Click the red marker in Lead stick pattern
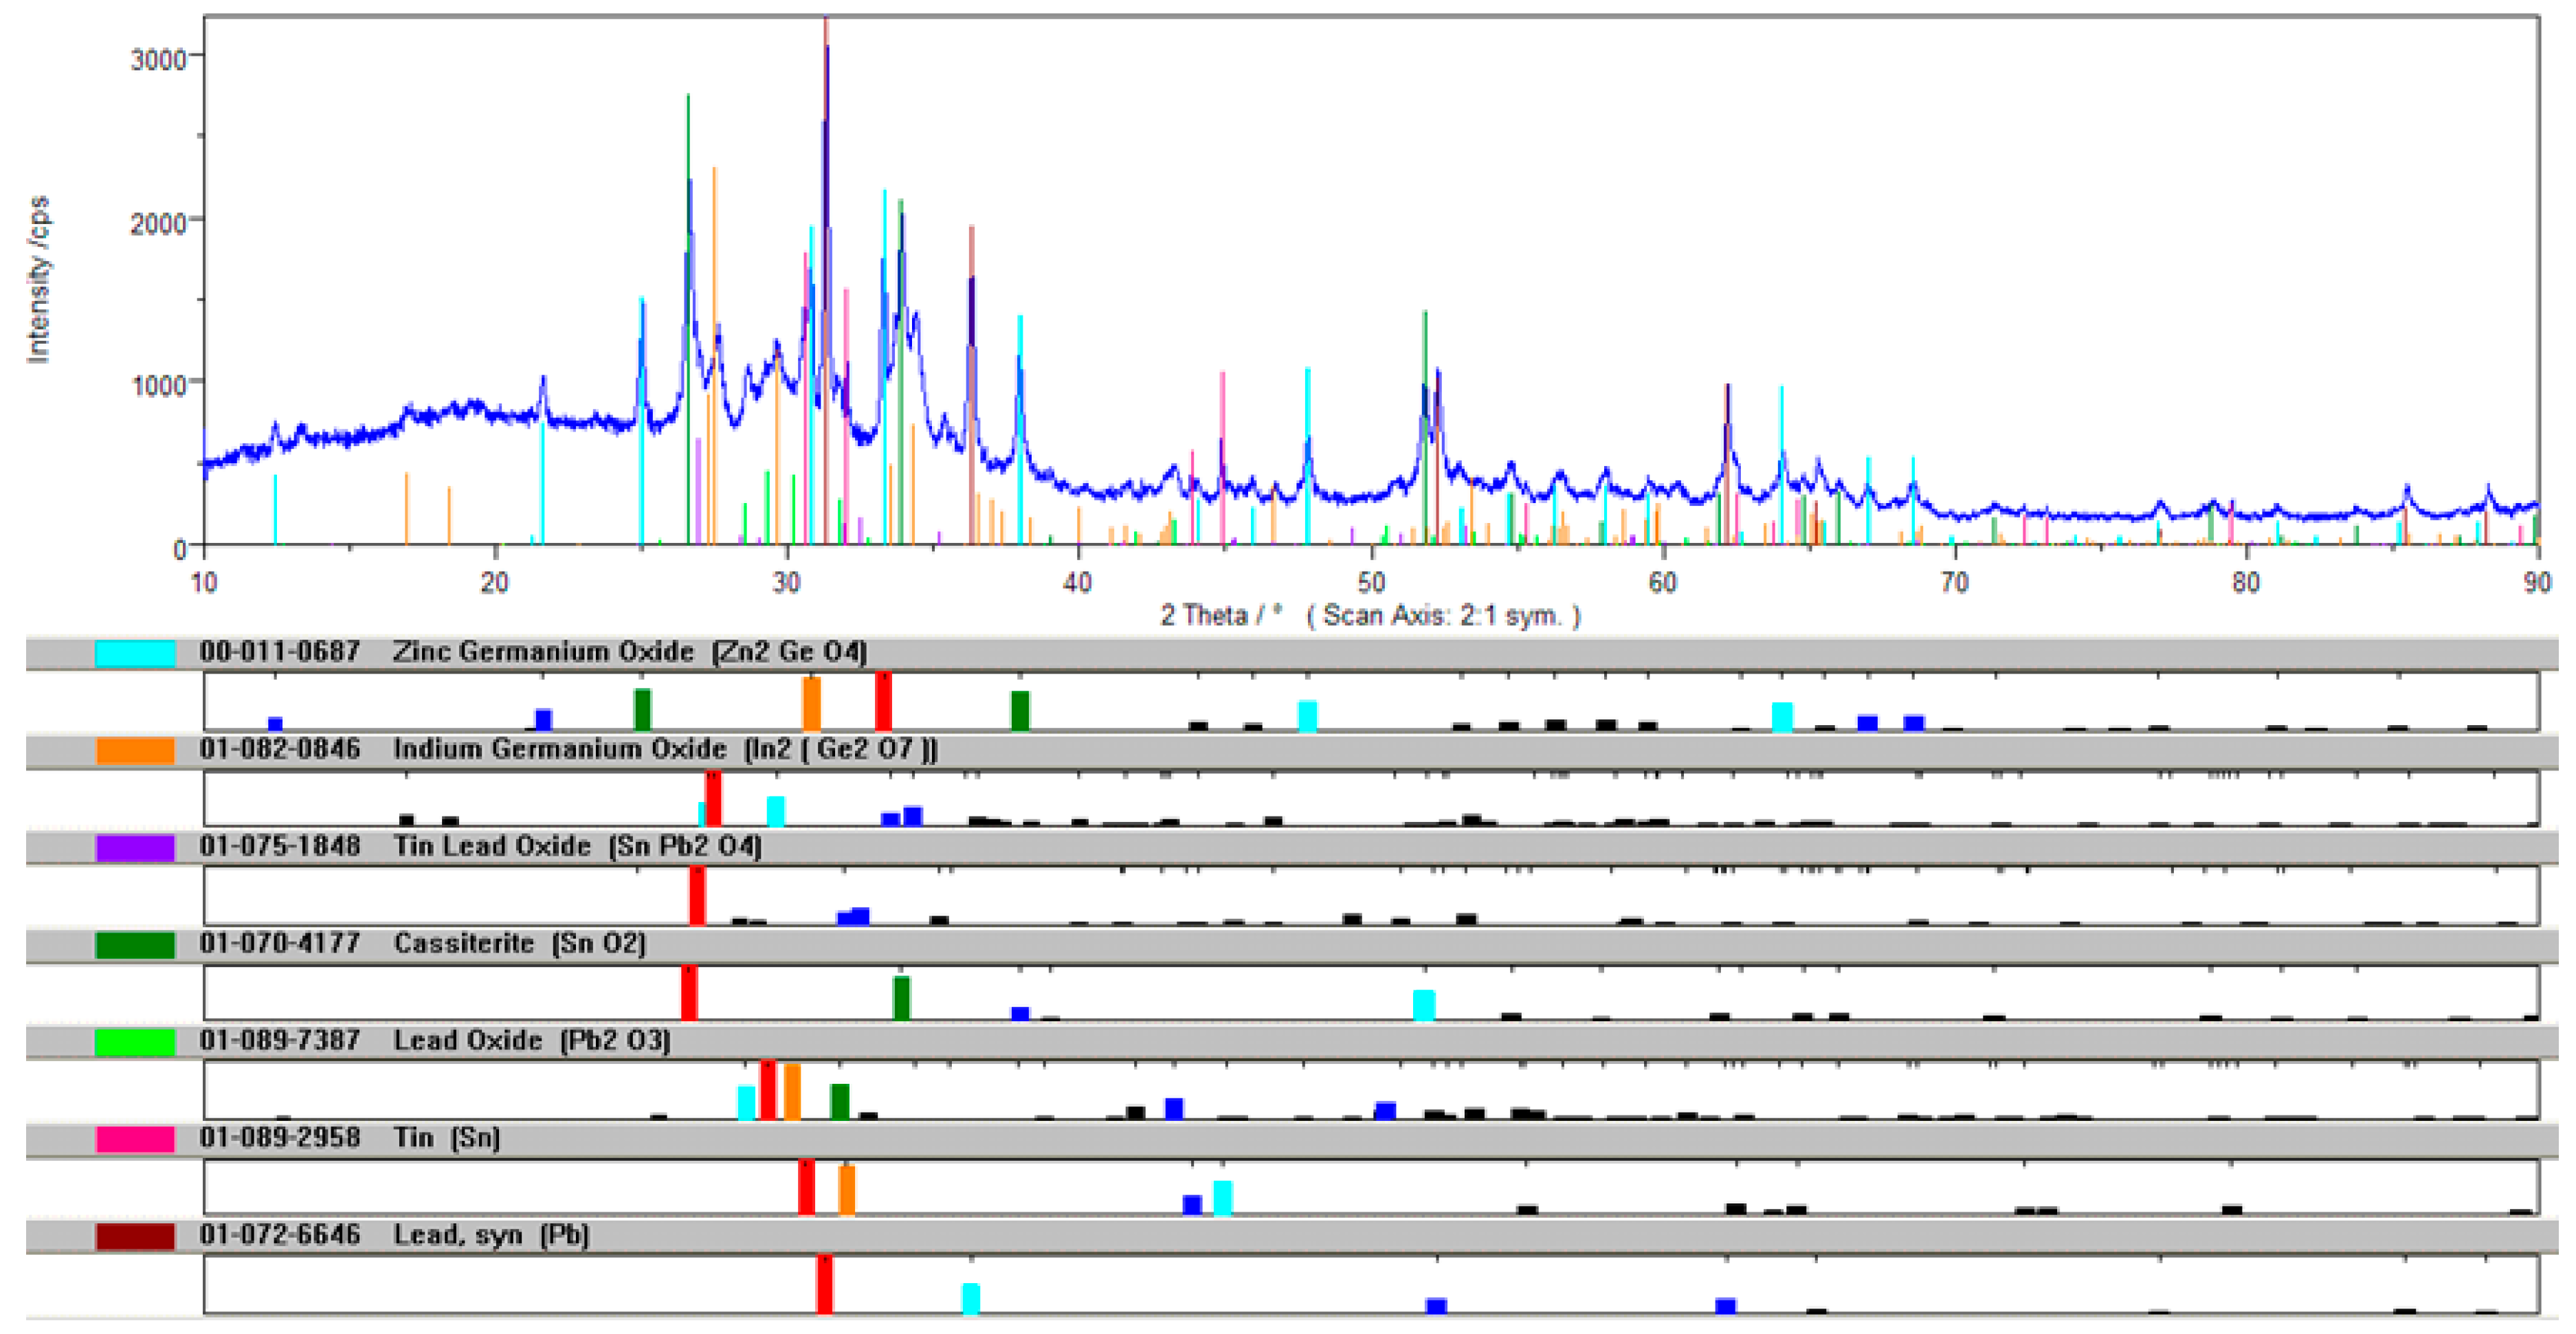The image size is (2576, 1334). 824,1284
